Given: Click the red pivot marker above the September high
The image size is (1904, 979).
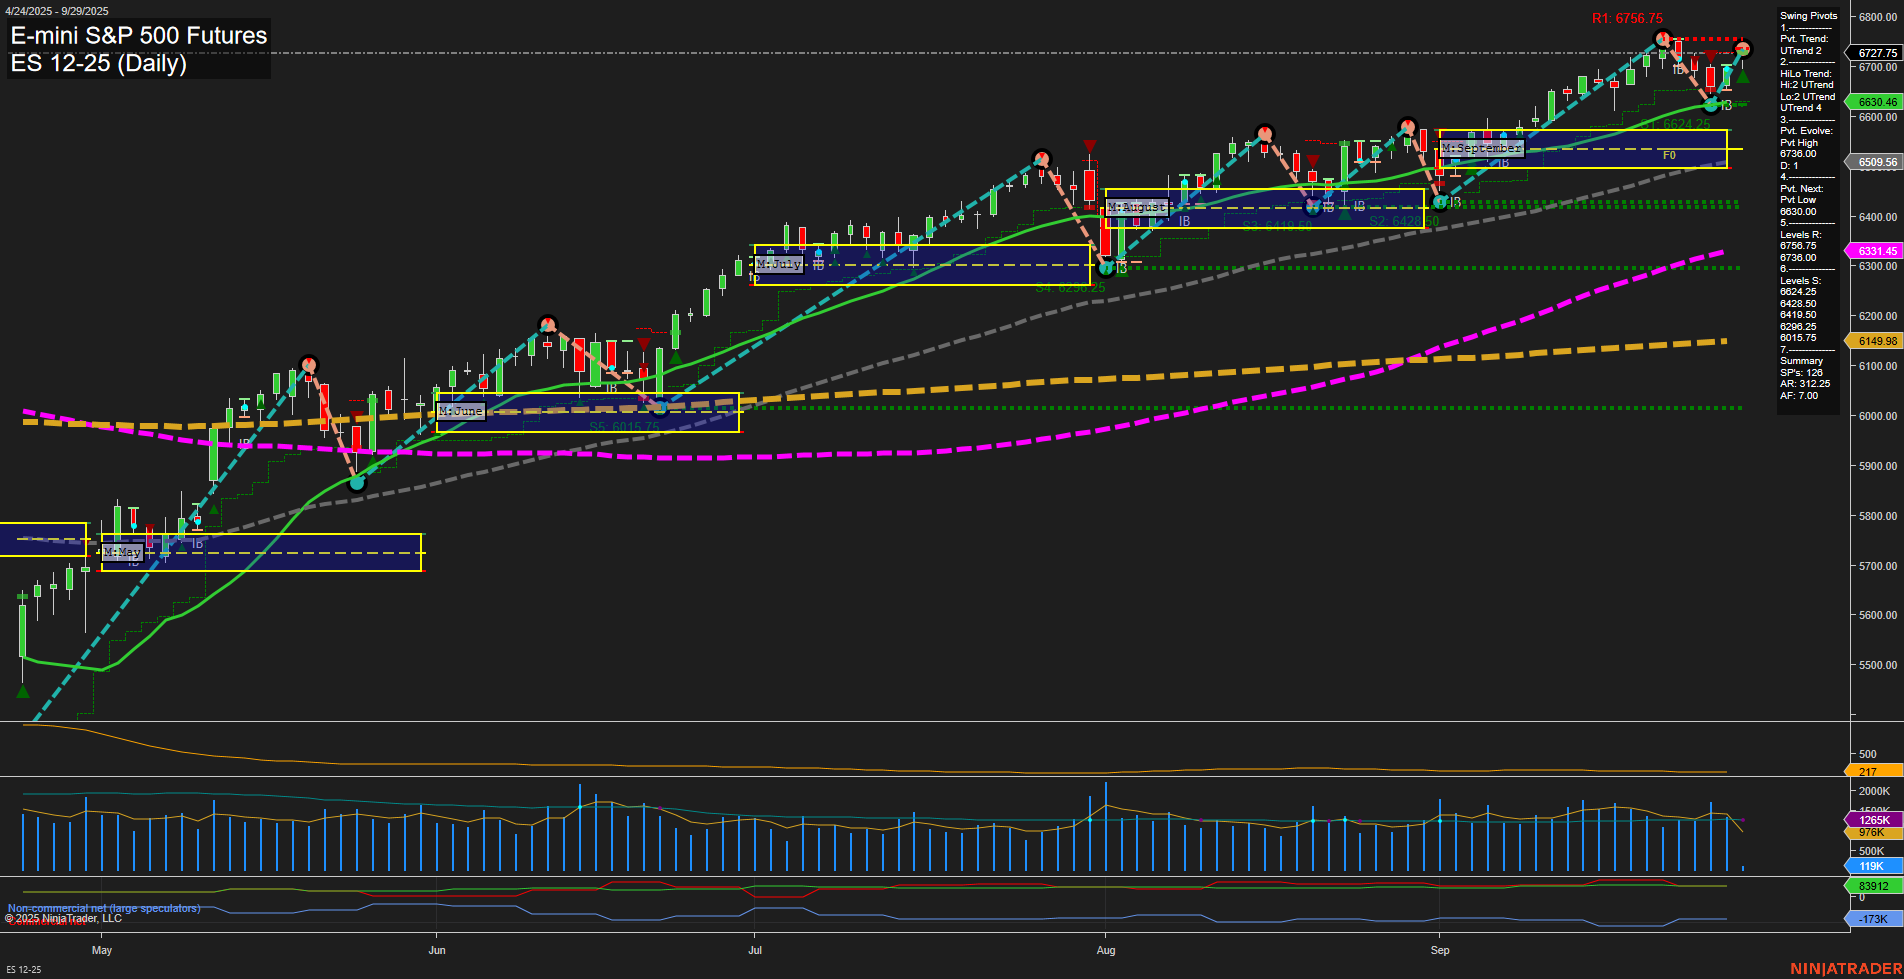Looking at the screenshot, I should (1661, 38).
